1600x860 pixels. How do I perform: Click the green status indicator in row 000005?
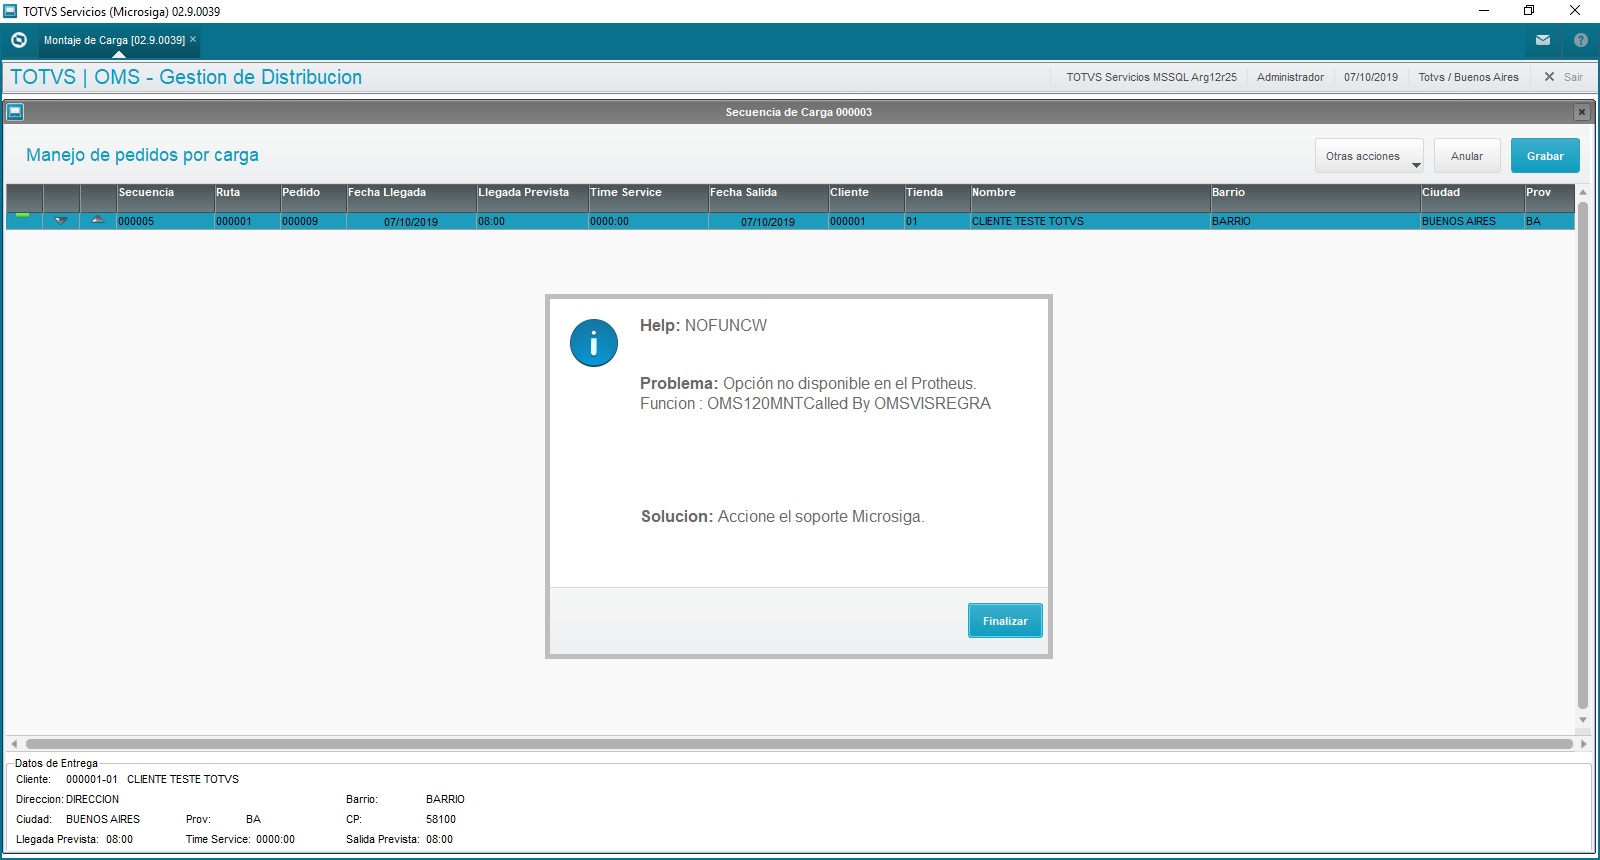[x=23, y=216]
